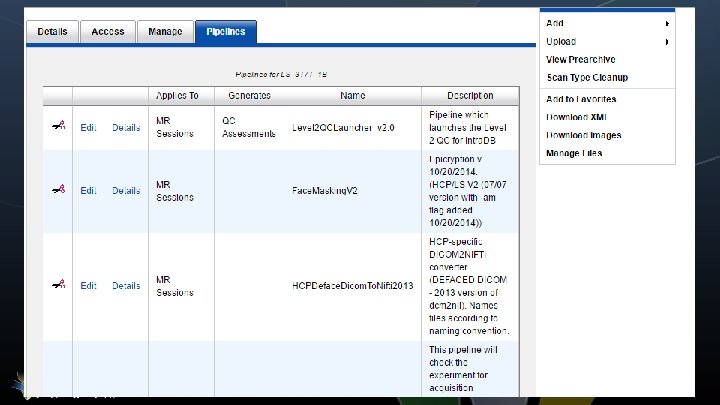The width and height of the screenshot is (720, 405).
Task: Edit the Level2QCLauncher pipeline
Action: pos(88,128)
